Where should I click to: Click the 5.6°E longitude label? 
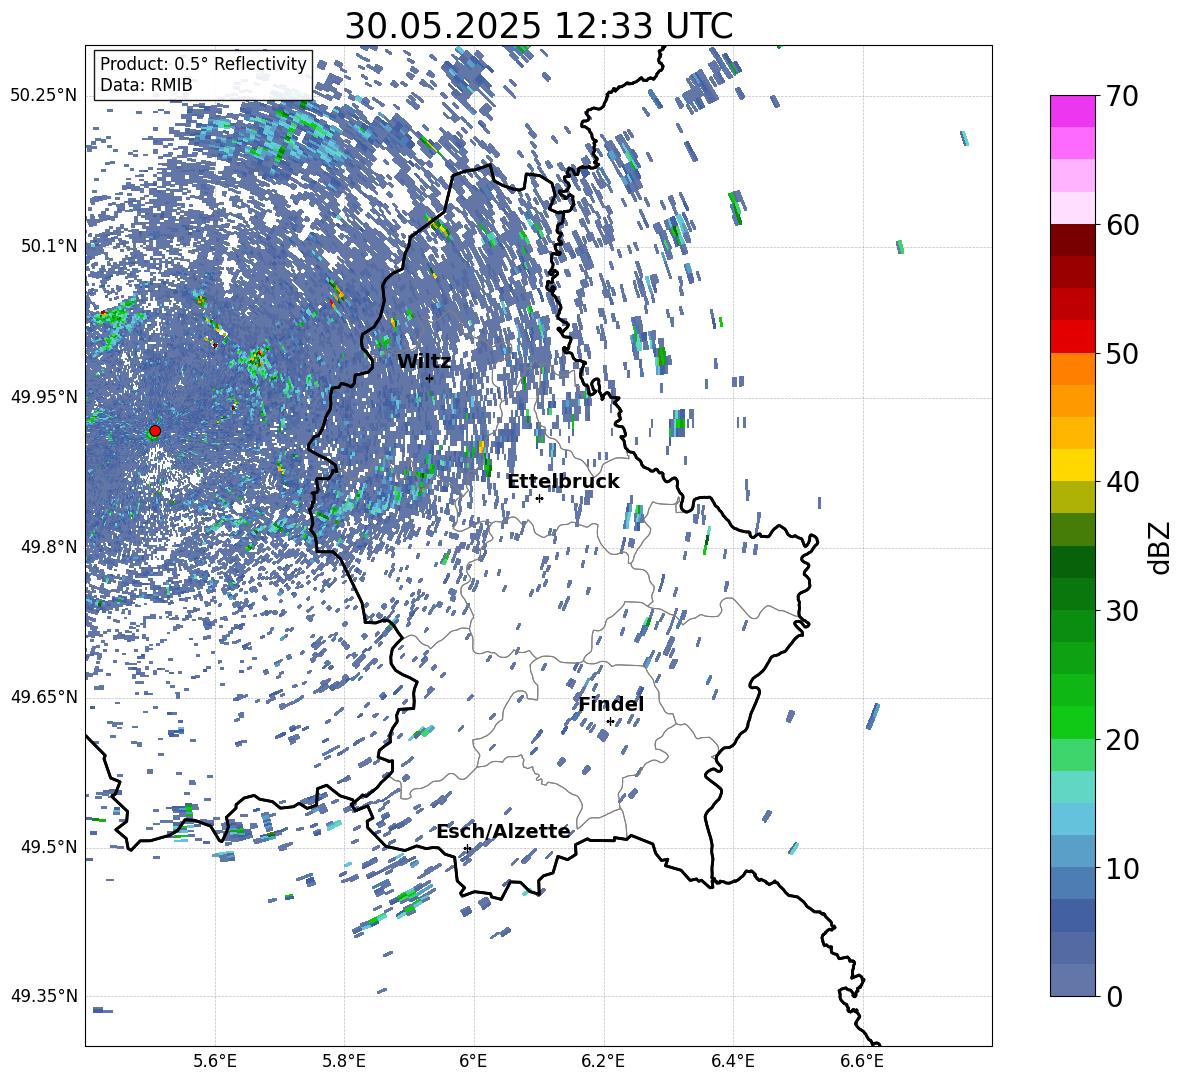tap(215, 1061)
